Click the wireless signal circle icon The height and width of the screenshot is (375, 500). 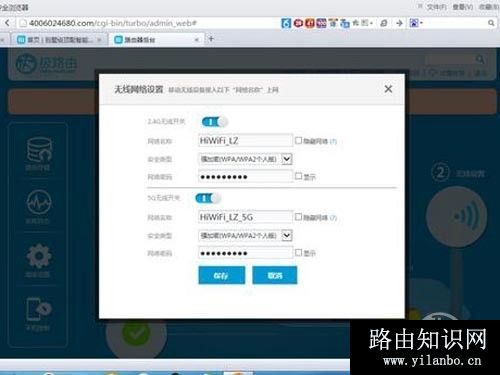(456, 217)
